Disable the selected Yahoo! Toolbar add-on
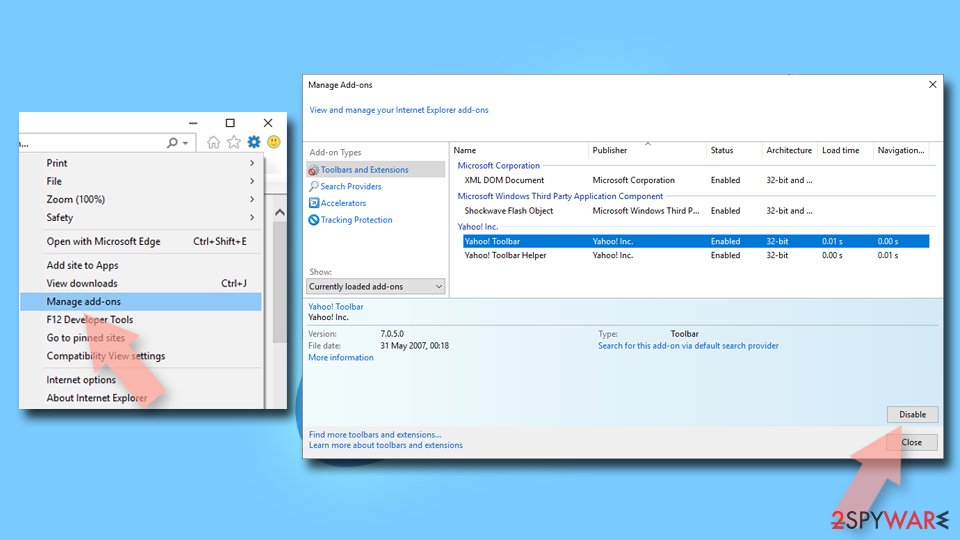 (912, 414)
